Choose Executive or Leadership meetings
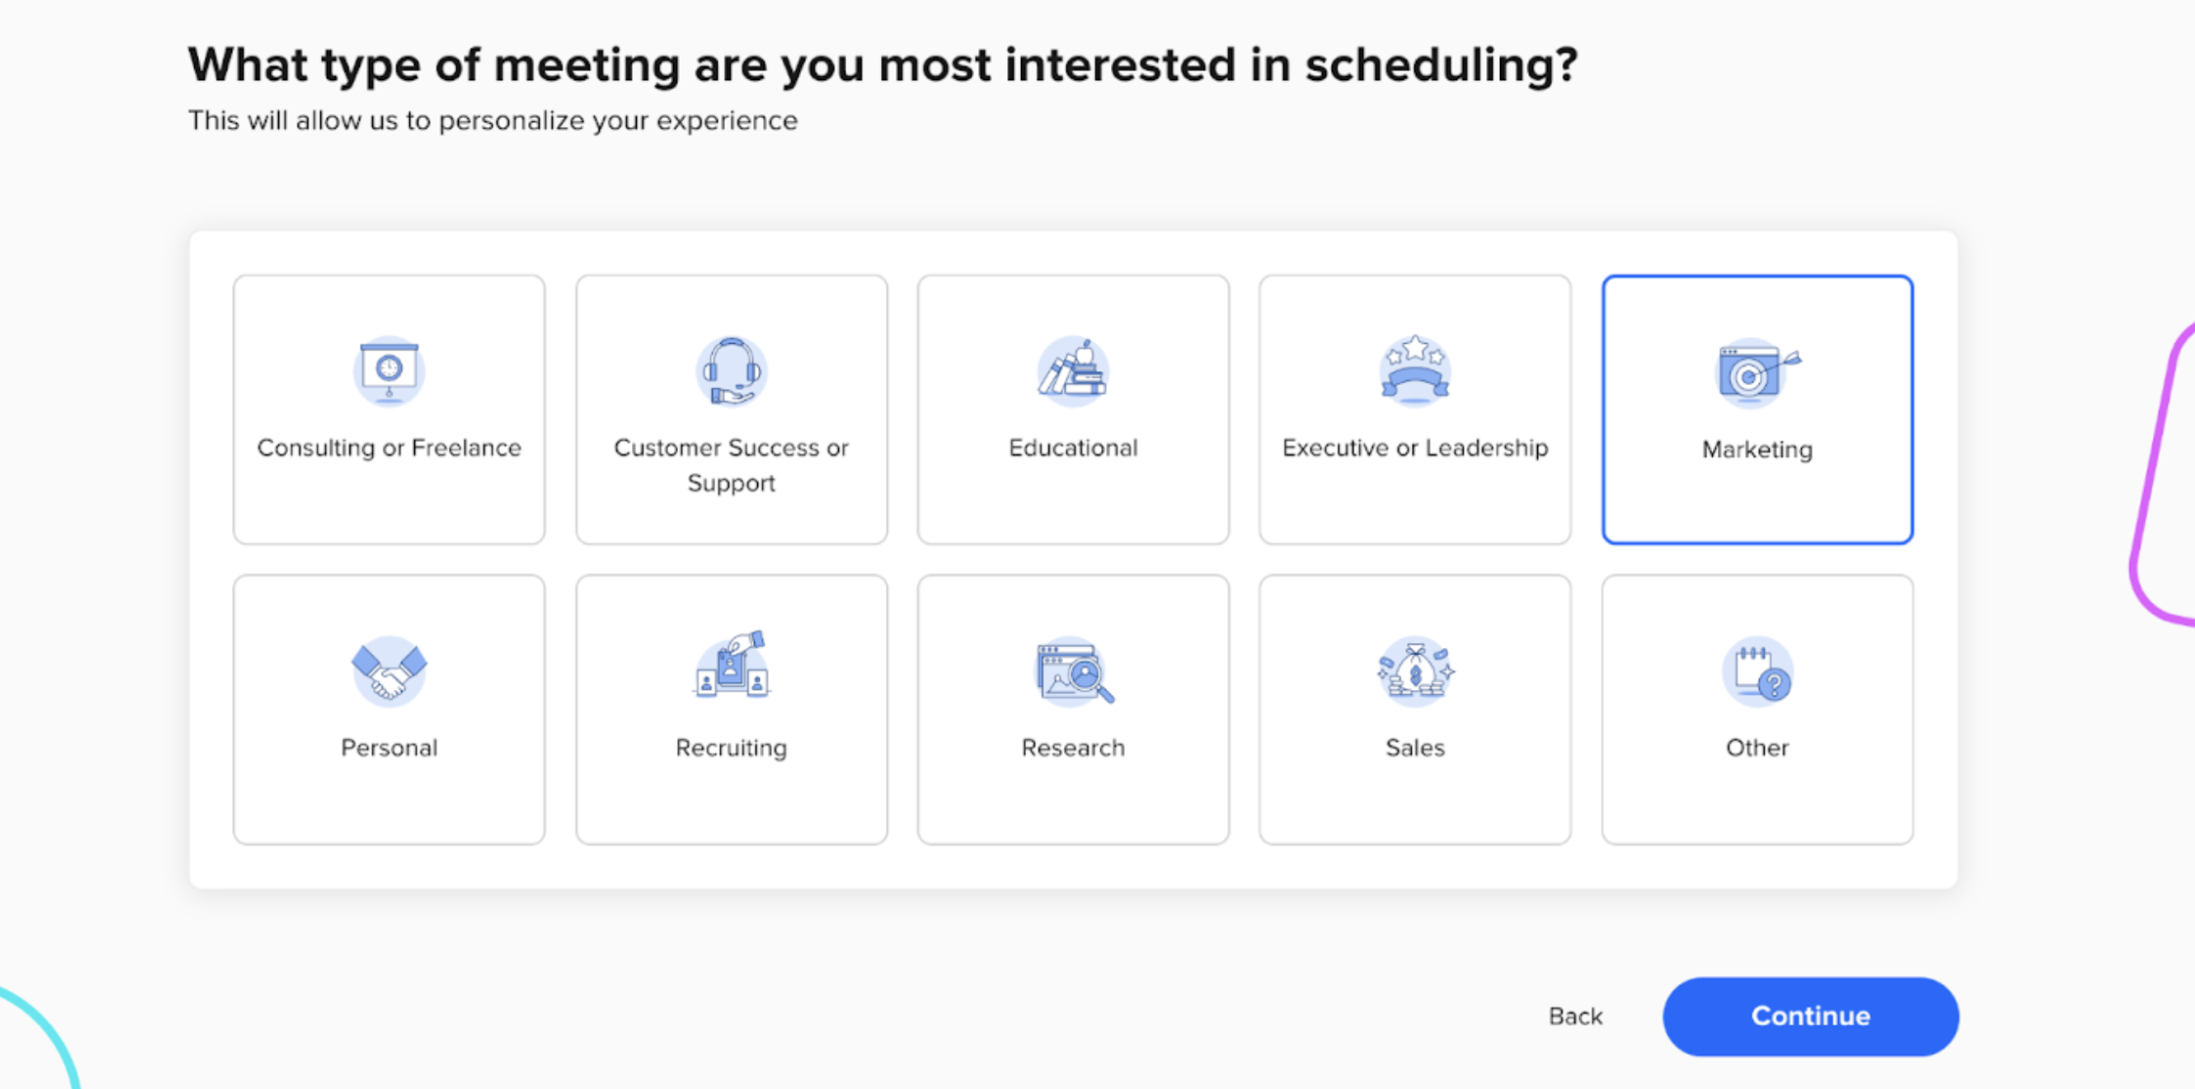This screenshot has height=1089, width=2195. point(1414,410)
